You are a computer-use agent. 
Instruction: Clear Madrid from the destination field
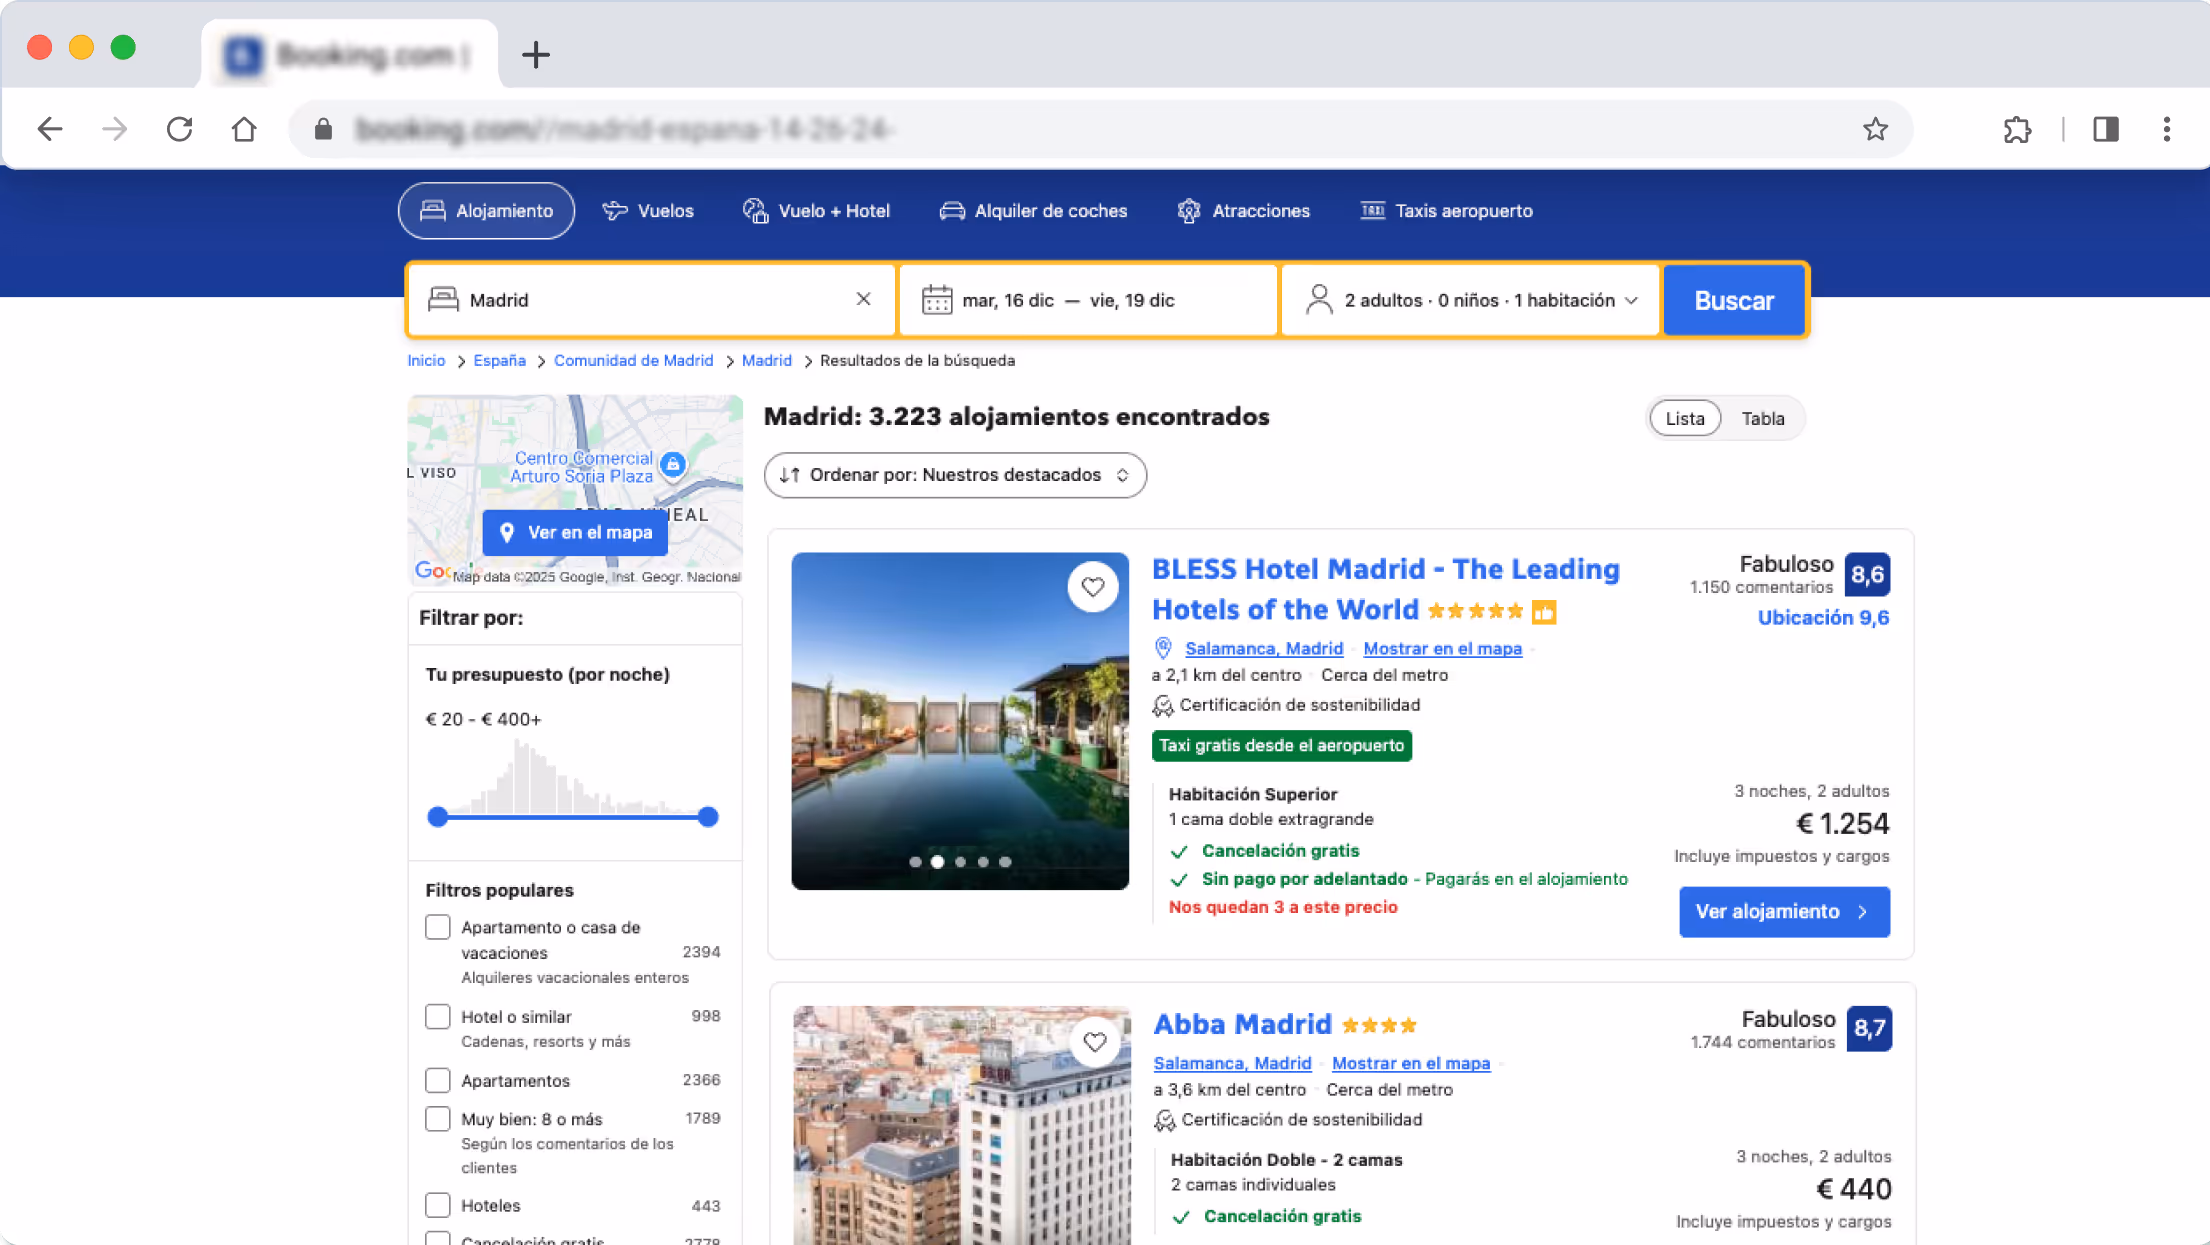tap(862, 299)
